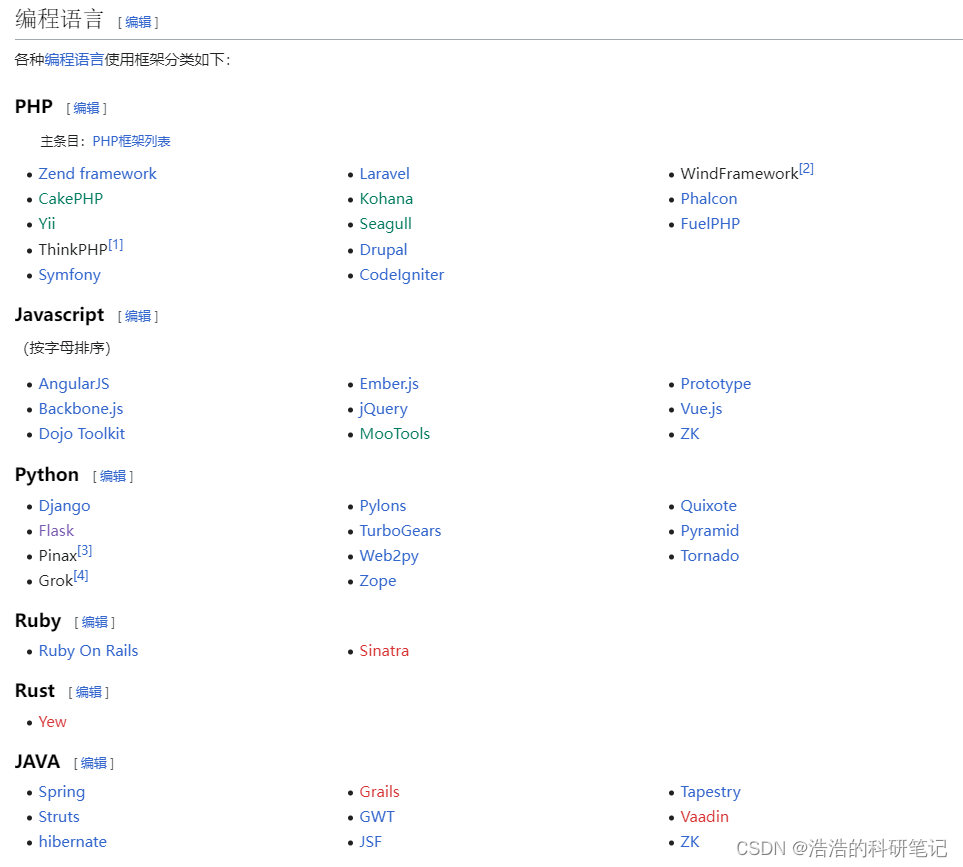Open the Ruby On Rails link
This screenshot has height=867, width=963.
pos(88,651)
